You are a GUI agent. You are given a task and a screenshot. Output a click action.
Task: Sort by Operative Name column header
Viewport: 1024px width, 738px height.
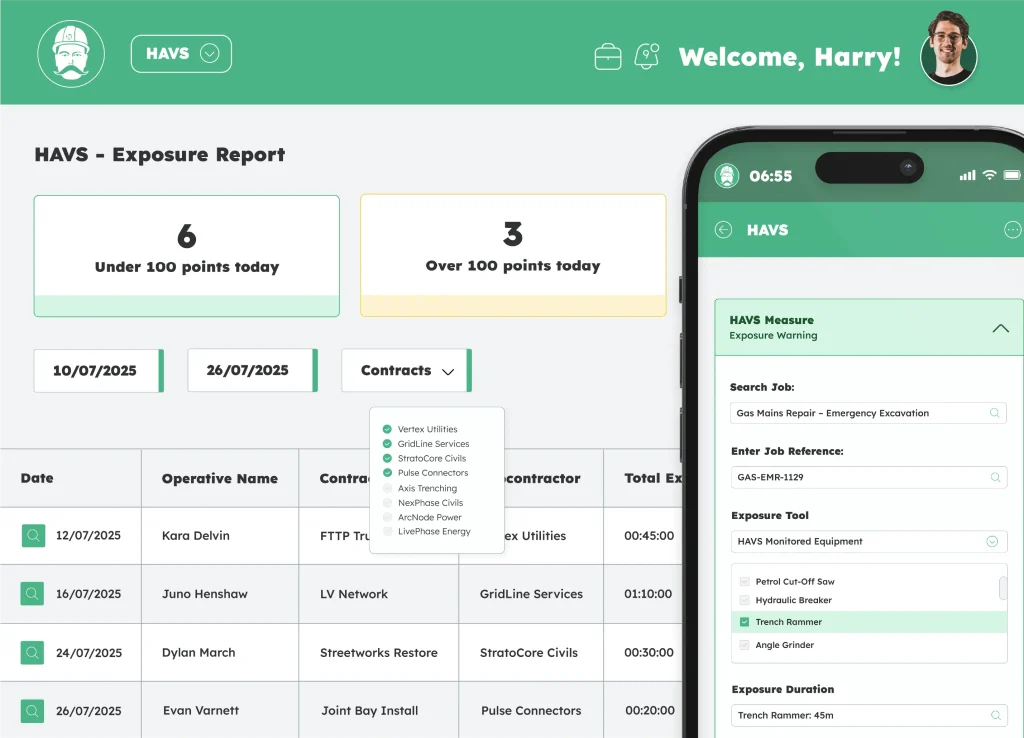(x=219, y=479)
